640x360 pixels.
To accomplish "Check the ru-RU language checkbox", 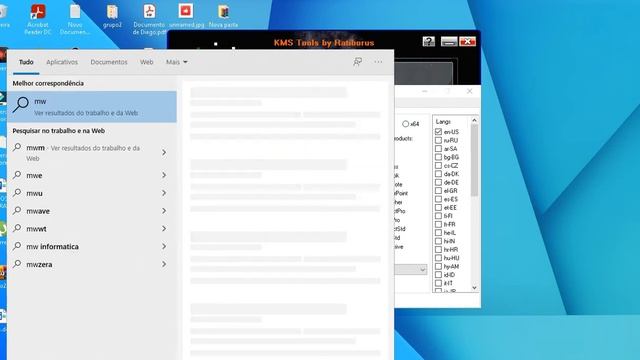I will coord(438,140).
